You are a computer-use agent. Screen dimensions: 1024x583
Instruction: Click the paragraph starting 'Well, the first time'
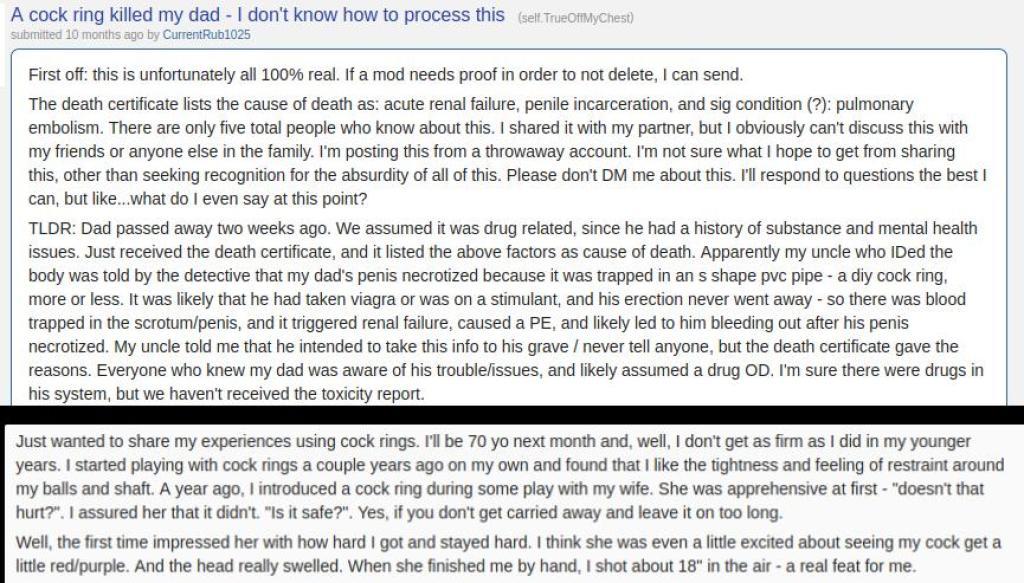(508, 554)
